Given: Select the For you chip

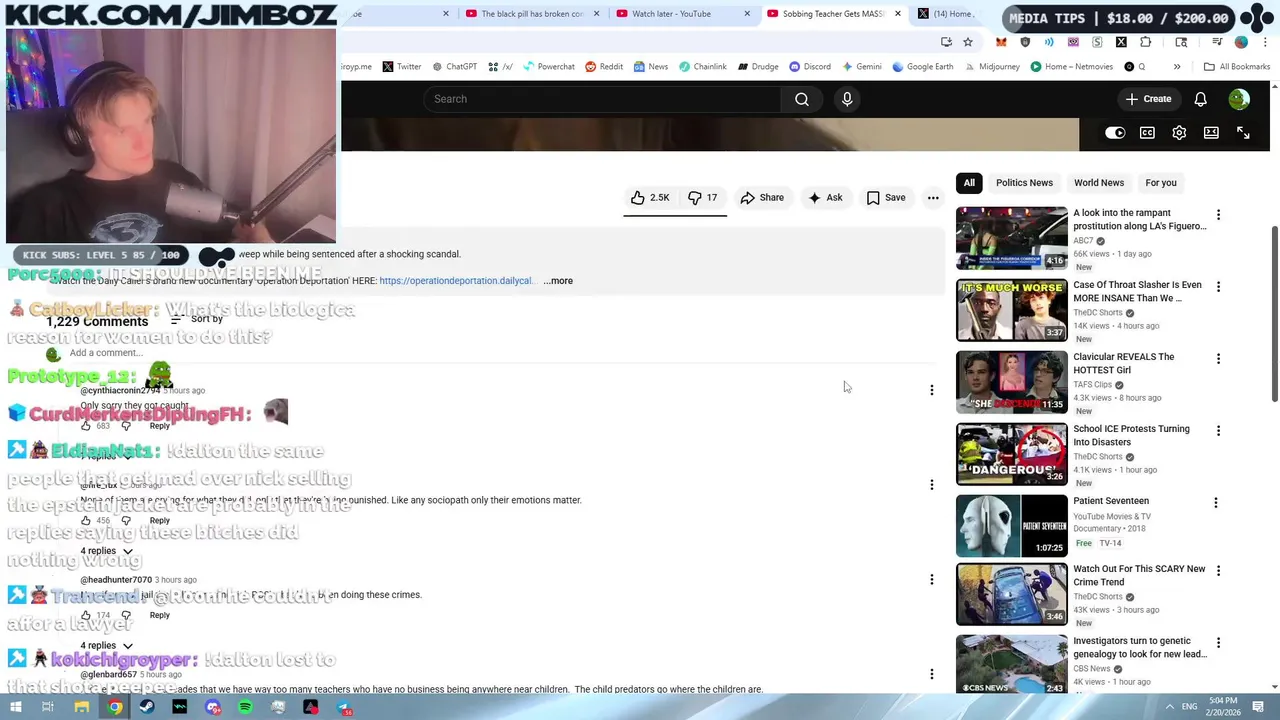Looking at the screenshot, I should (x=1161, y=183).
